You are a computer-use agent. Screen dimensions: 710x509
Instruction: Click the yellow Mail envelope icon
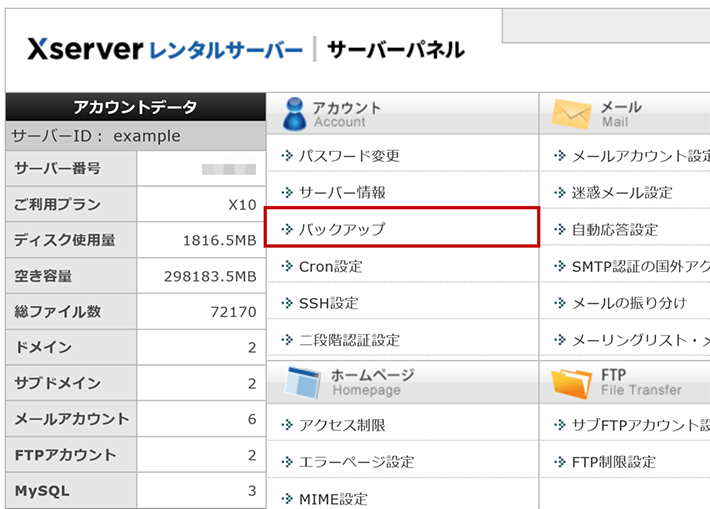click(x=571, y=114)
